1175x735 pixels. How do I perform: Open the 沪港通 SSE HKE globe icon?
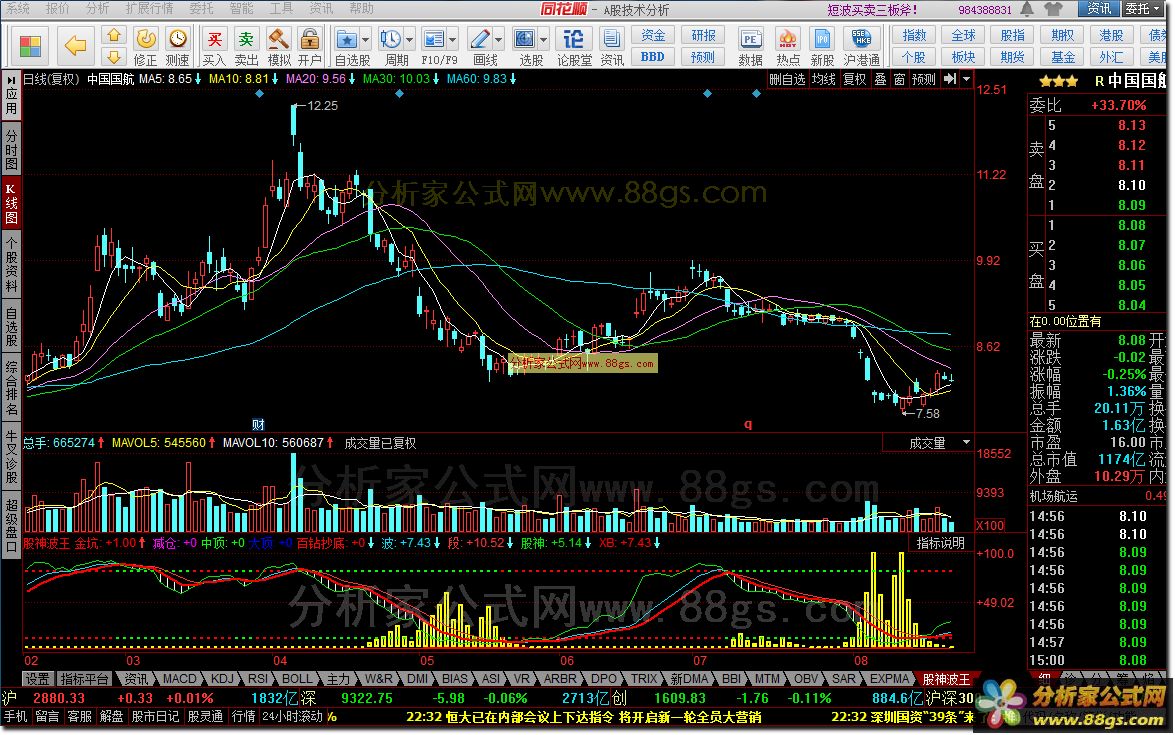pyautogui.click(x=861, y=46)
